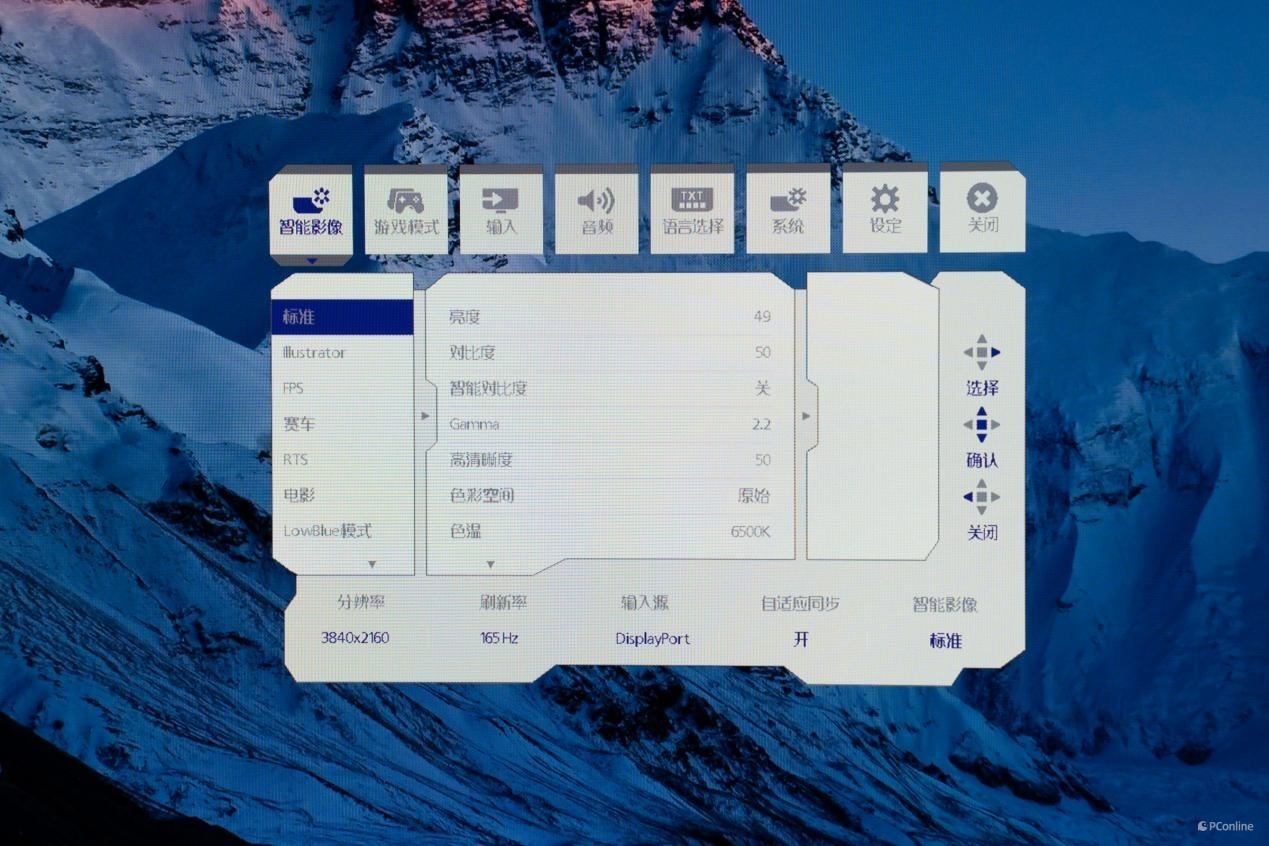1269x846 pixels.
Task: Click the 智能影像 status value 标准
Action: coord(945,640)
